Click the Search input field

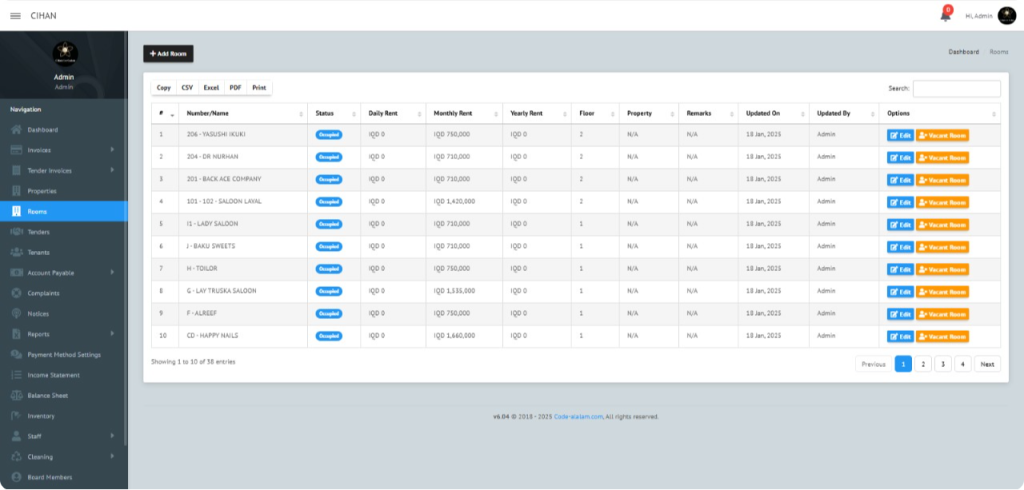pyautogui.click(x=956, y=89)
